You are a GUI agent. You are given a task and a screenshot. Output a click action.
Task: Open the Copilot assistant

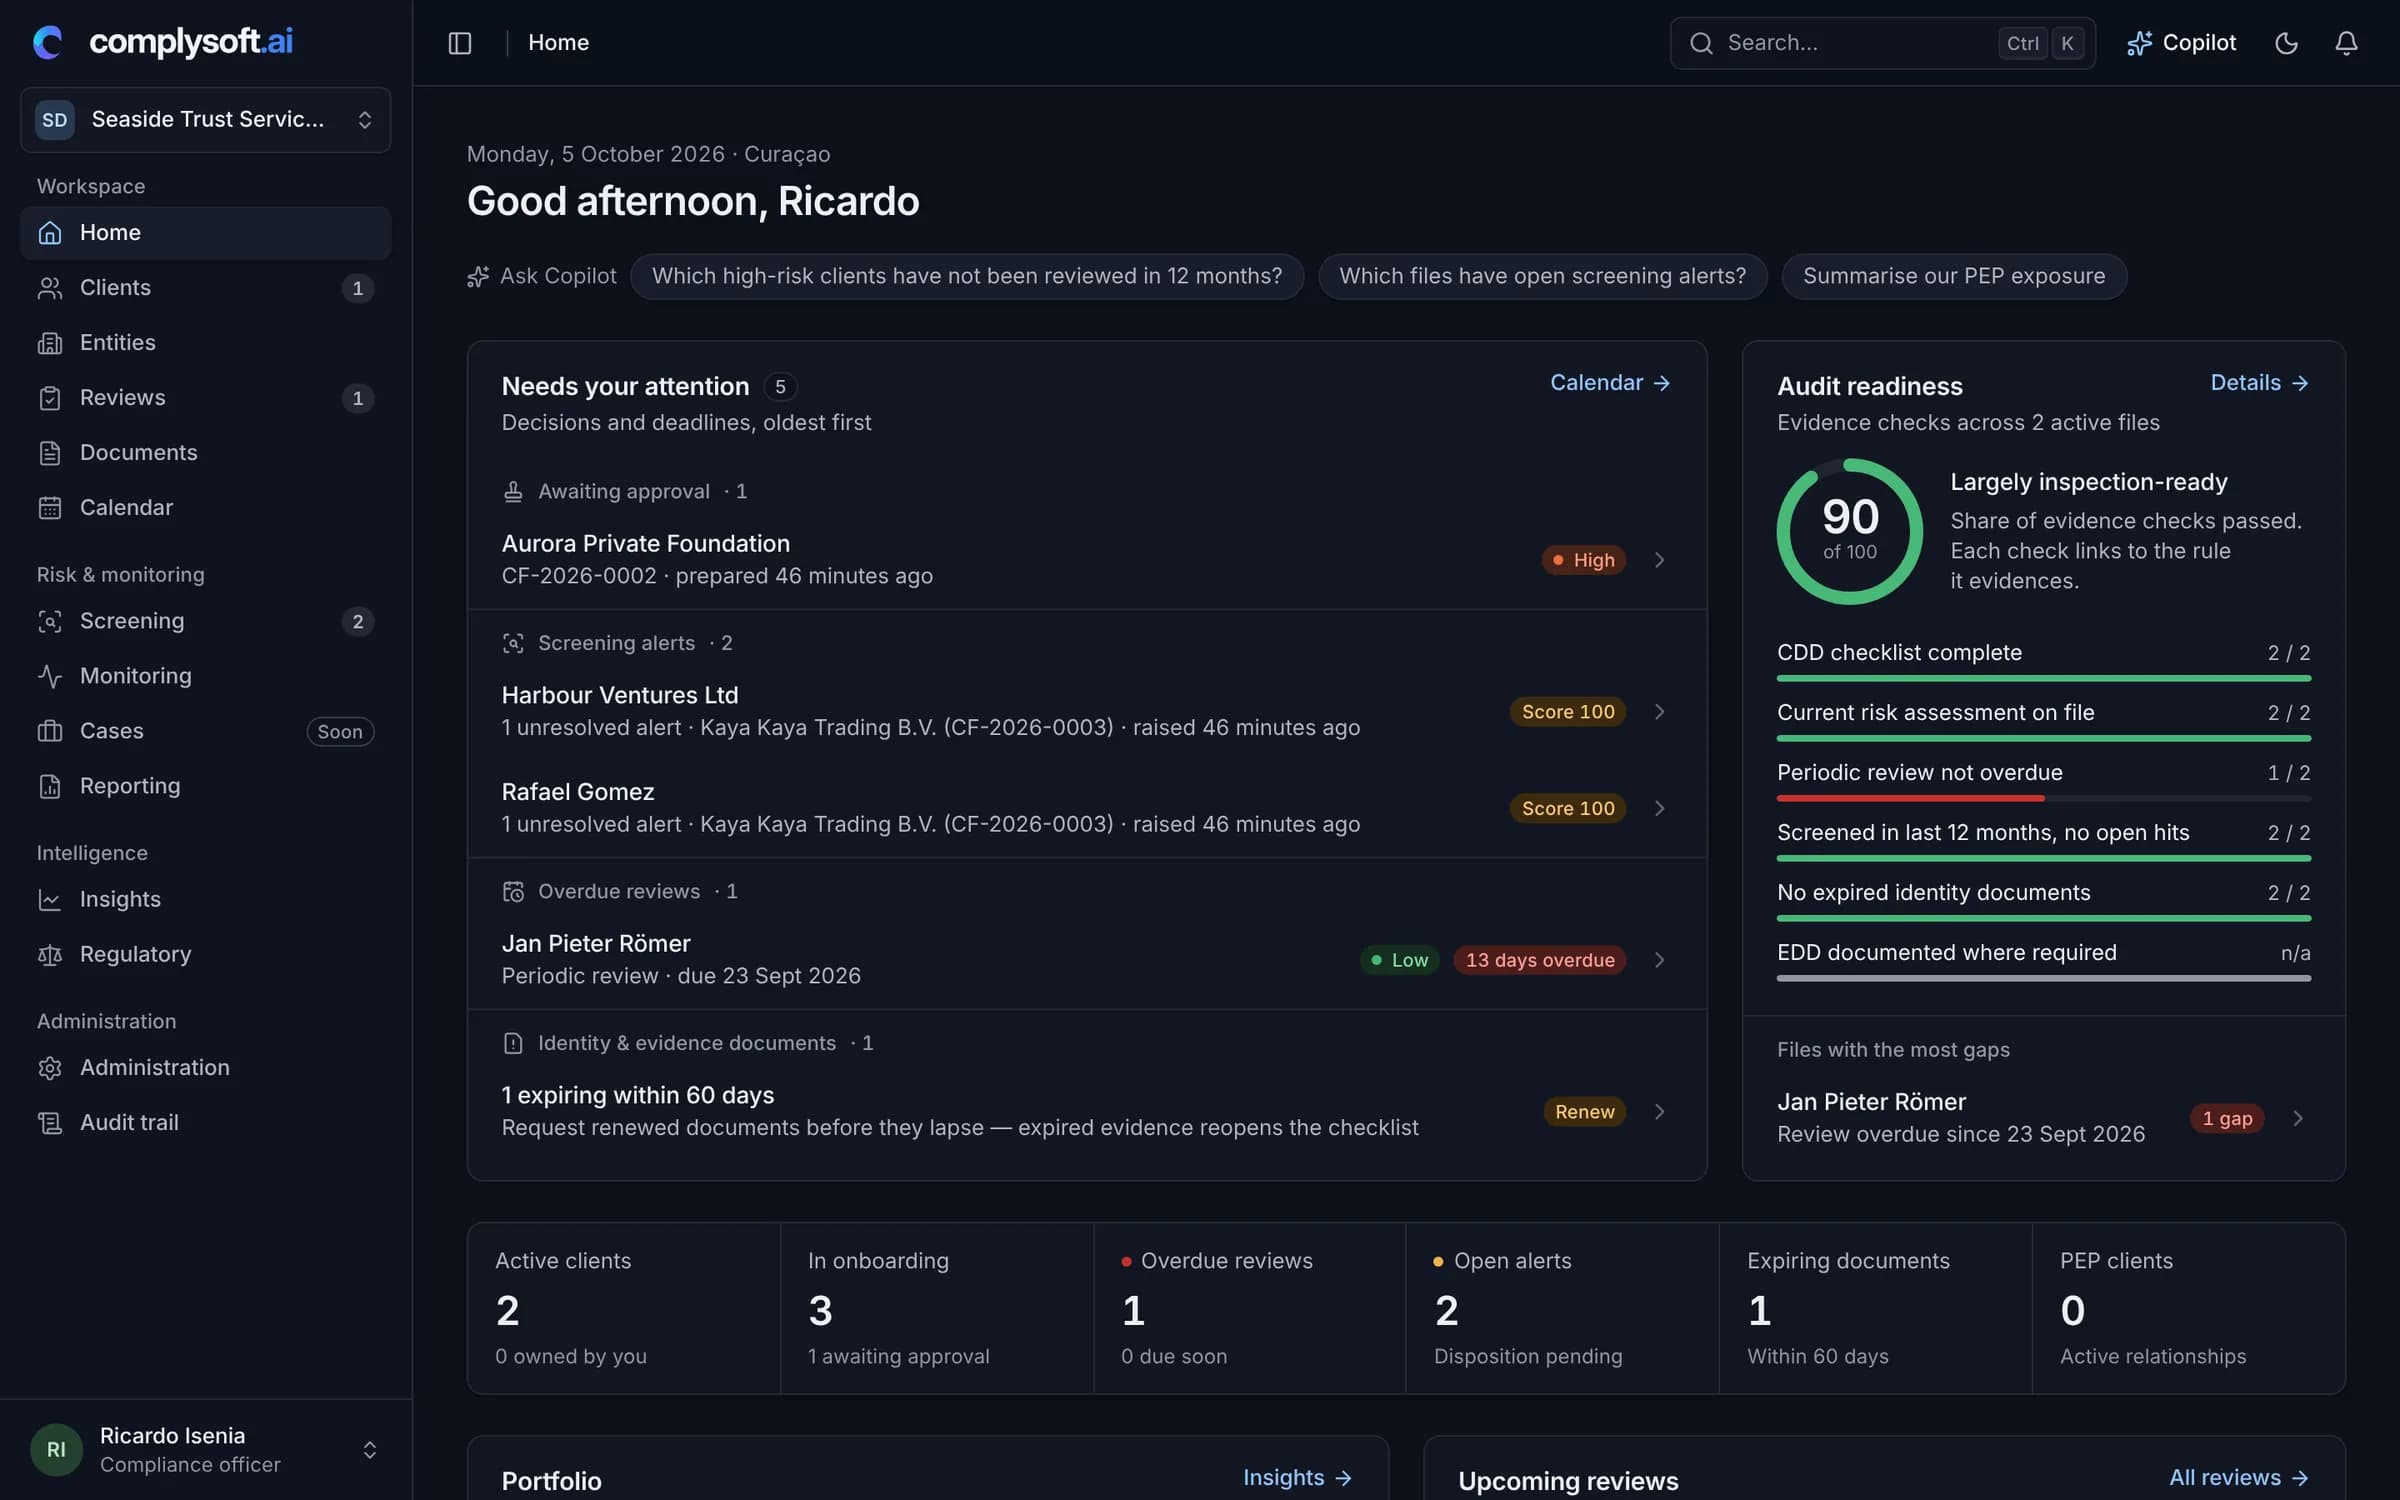(2181, 43)
